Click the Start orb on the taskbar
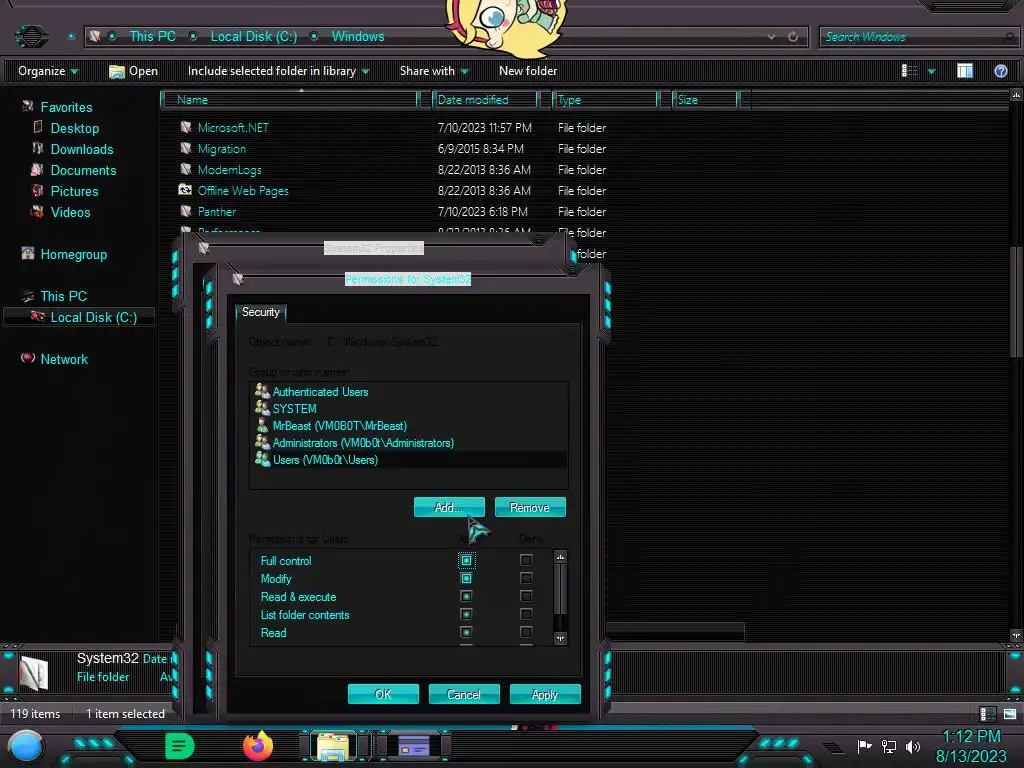This screenshot has width=1024, height=768. [26, 746]
